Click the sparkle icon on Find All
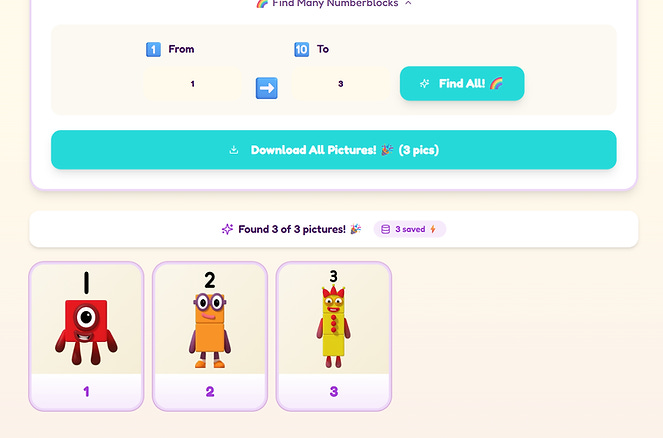Screen dimensions: 663x438 (424, 84)
